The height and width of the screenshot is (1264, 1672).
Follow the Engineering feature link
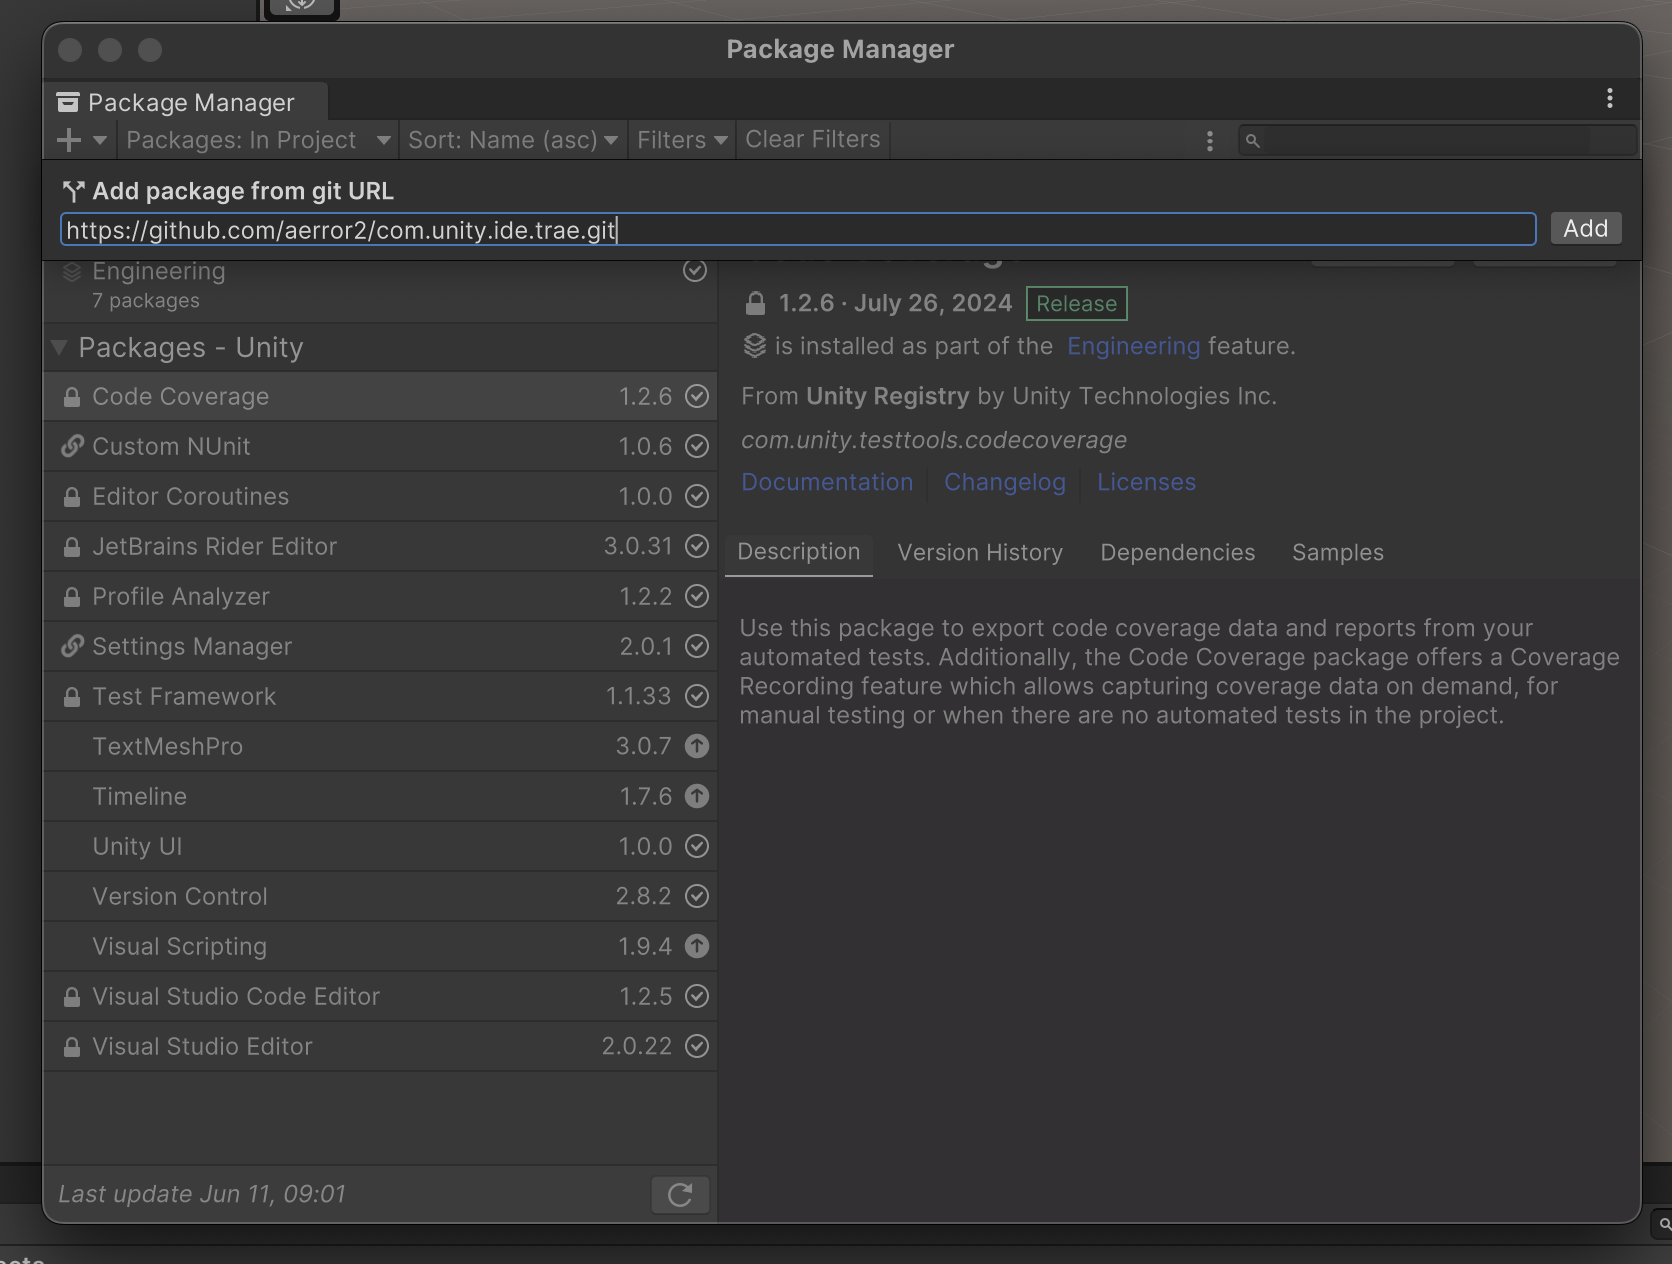[1133, 347]
